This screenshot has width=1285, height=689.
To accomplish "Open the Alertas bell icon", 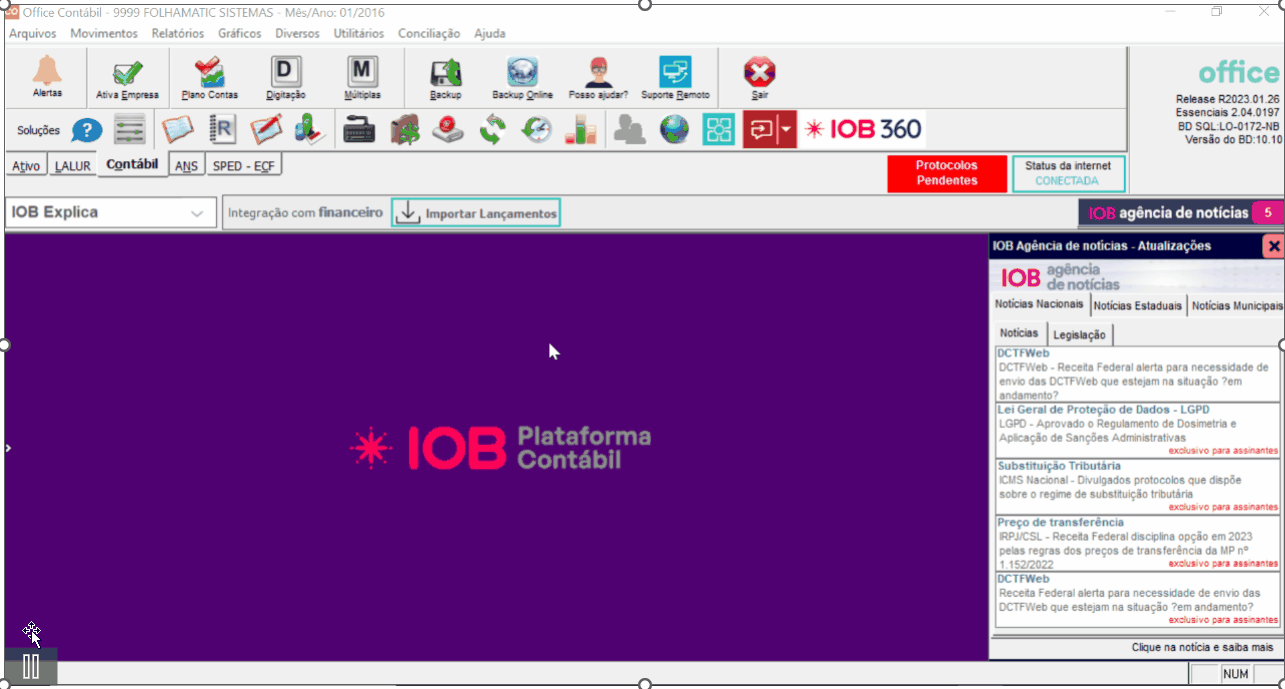I will (47, 76).
